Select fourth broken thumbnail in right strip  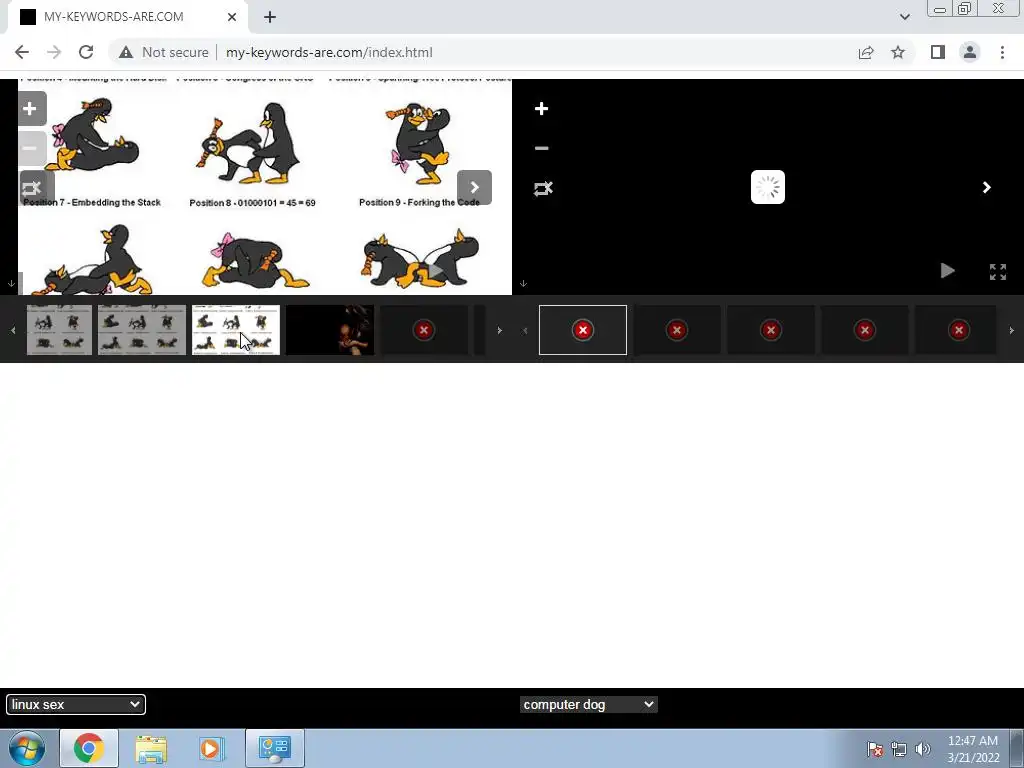pyautogui.click(x=865, y=330)
